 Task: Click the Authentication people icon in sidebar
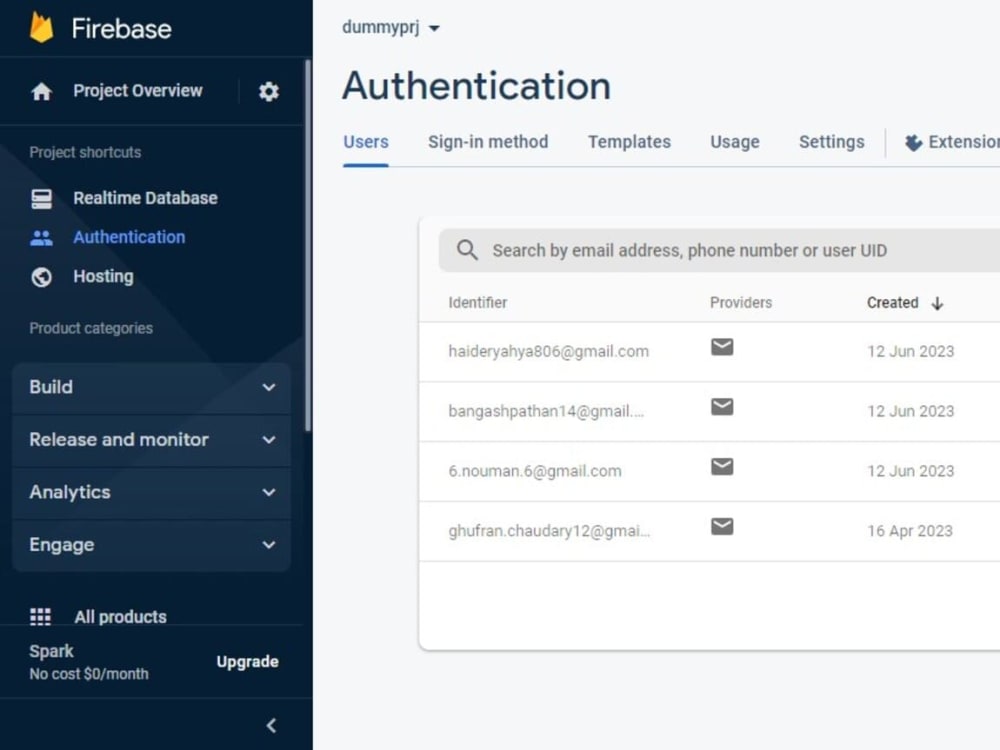(x=41, y=238)
